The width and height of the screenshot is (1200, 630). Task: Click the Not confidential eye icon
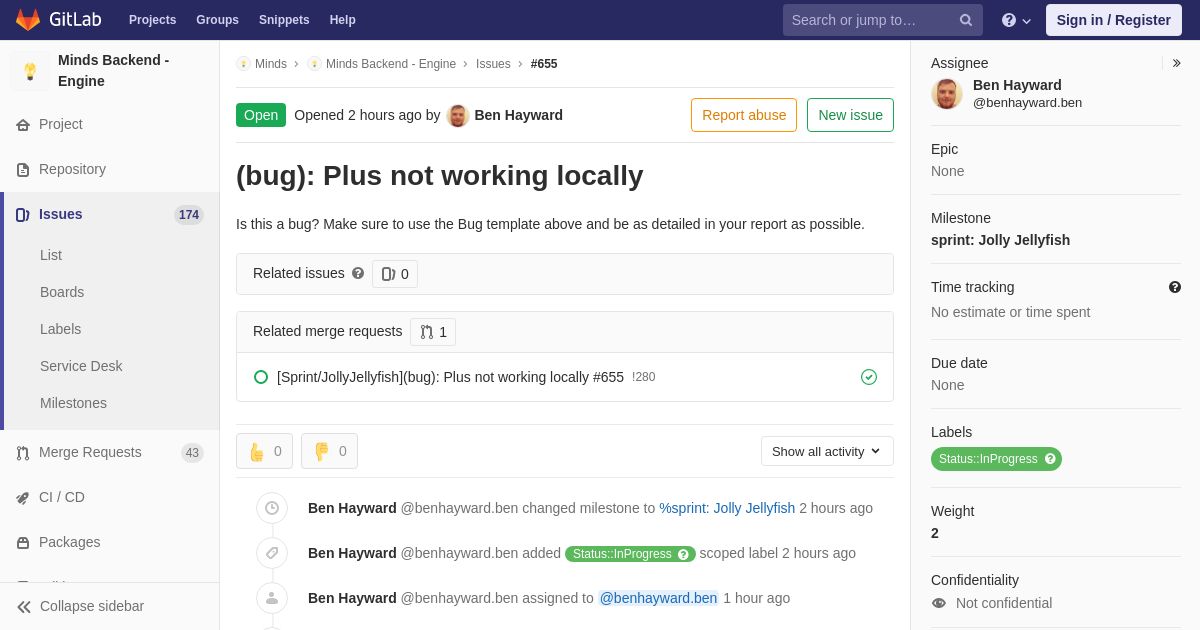pyautogui.click(x=939, y=603)
